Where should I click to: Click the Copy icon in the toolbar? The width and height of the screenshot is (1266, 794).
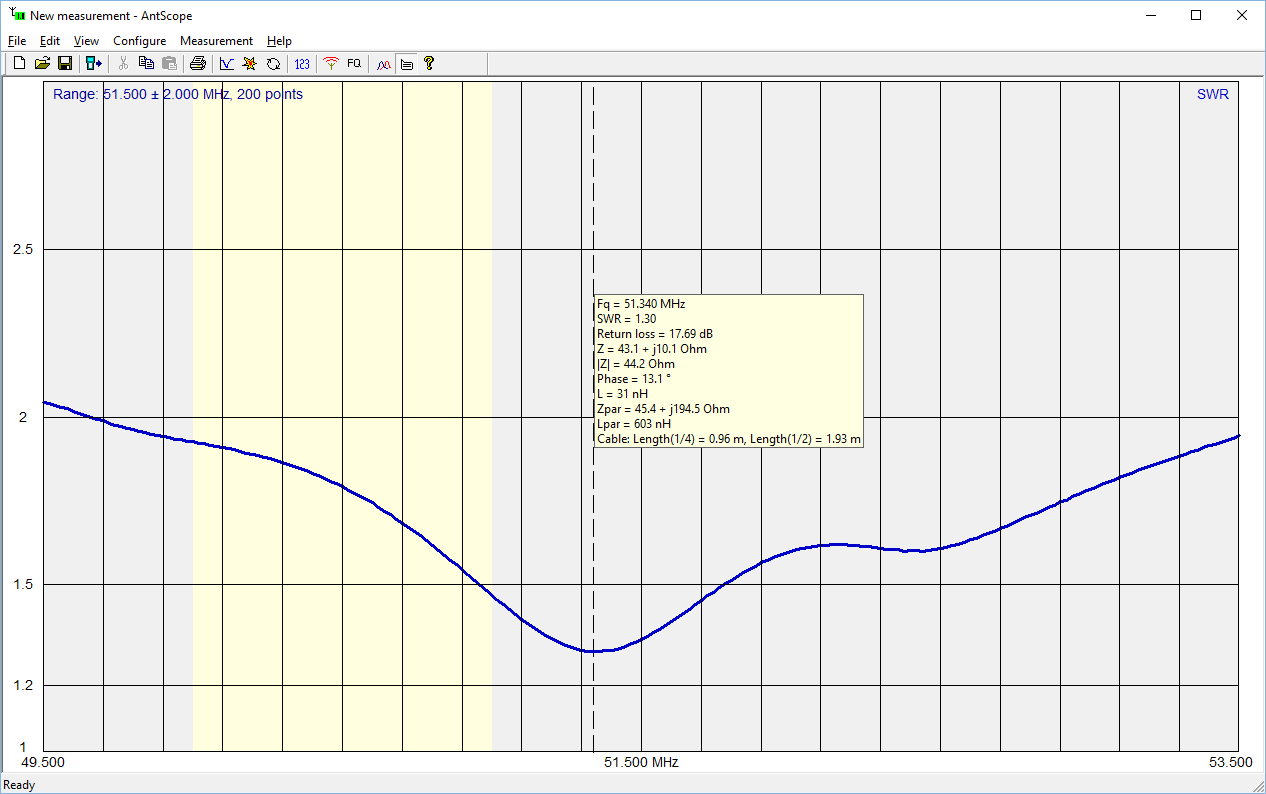pos(146,64)
